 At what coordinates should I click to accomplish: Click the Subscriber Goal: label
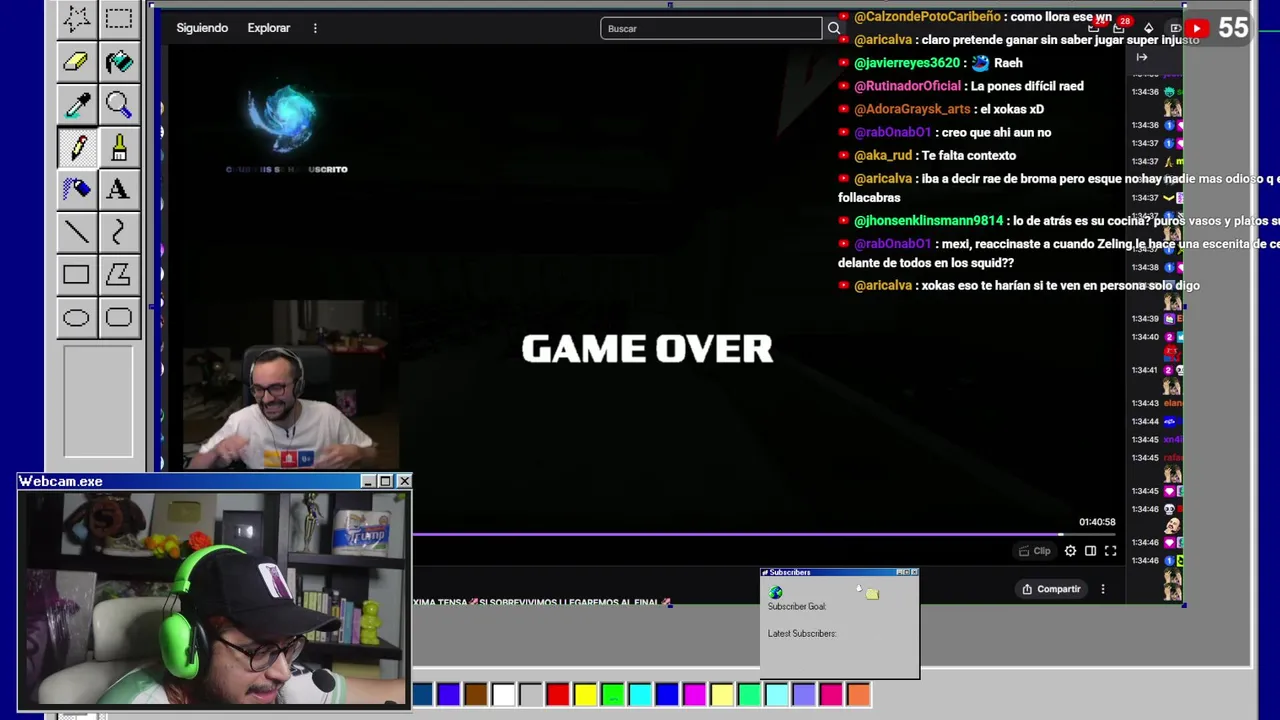coord(797,607)
